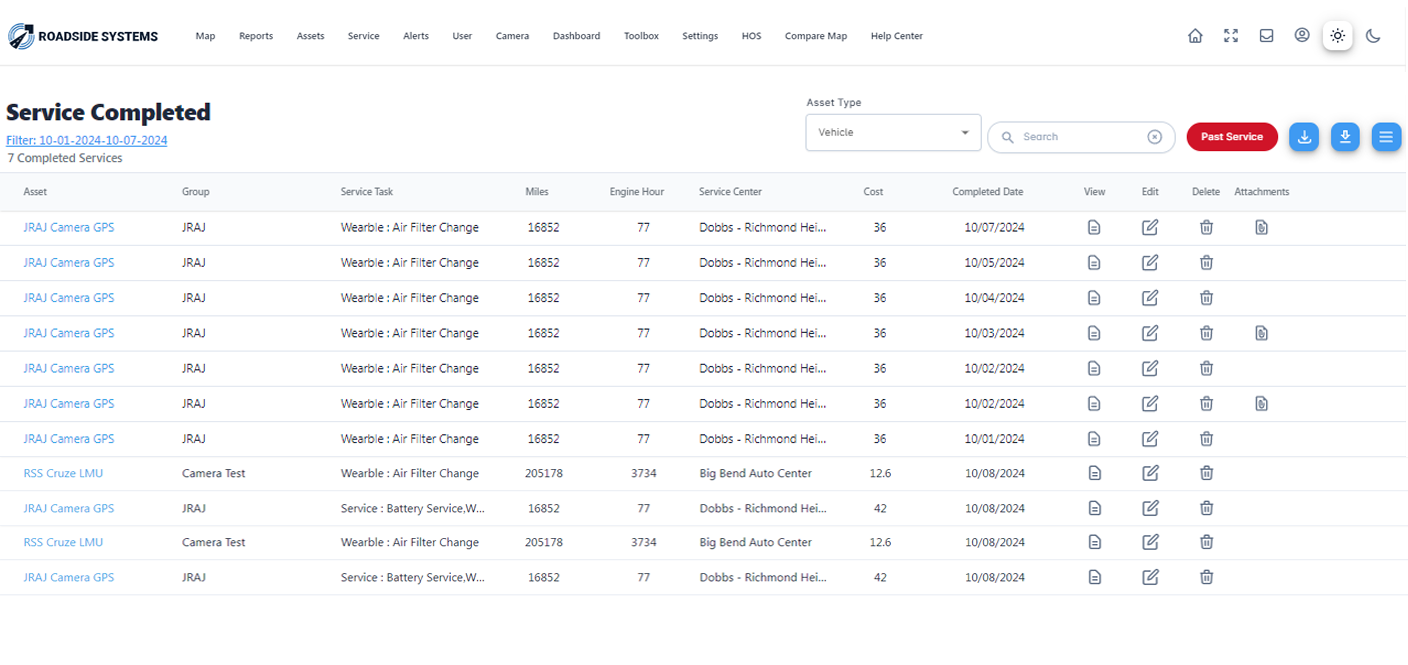The width and height of the screenshot is (1408, 665).
Task: Click the fullscreen expand icon
Action: [x=1231, y=36]
